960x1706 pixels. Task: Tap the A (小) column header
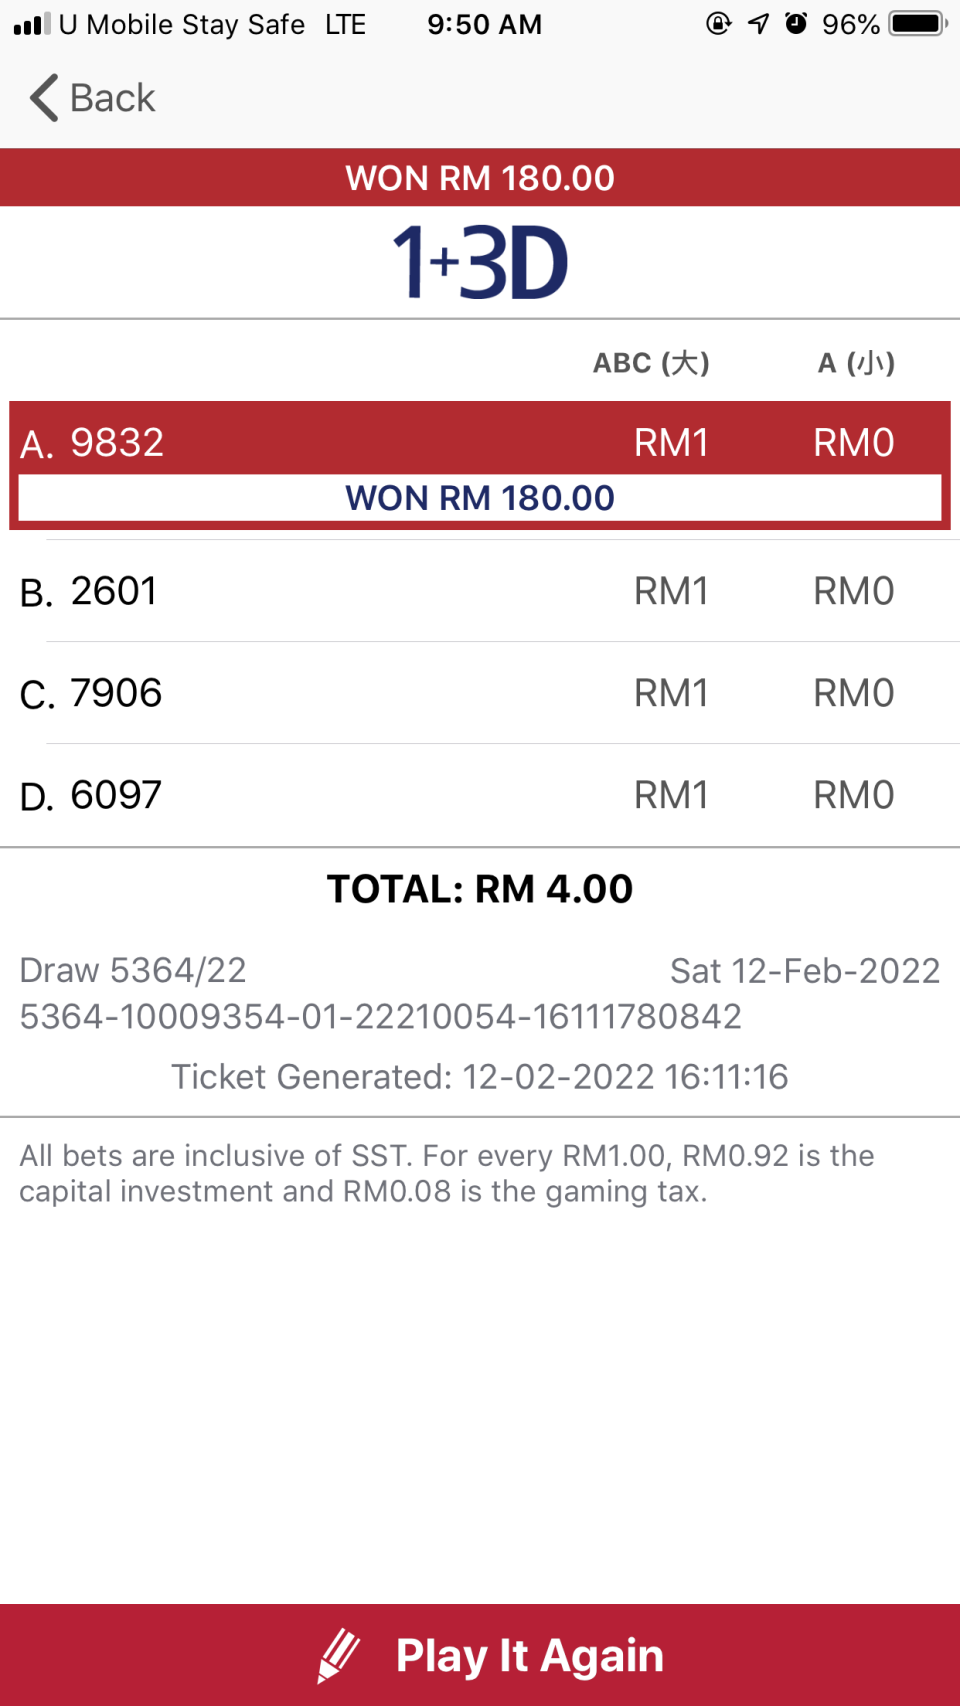(x=856, y=362)
